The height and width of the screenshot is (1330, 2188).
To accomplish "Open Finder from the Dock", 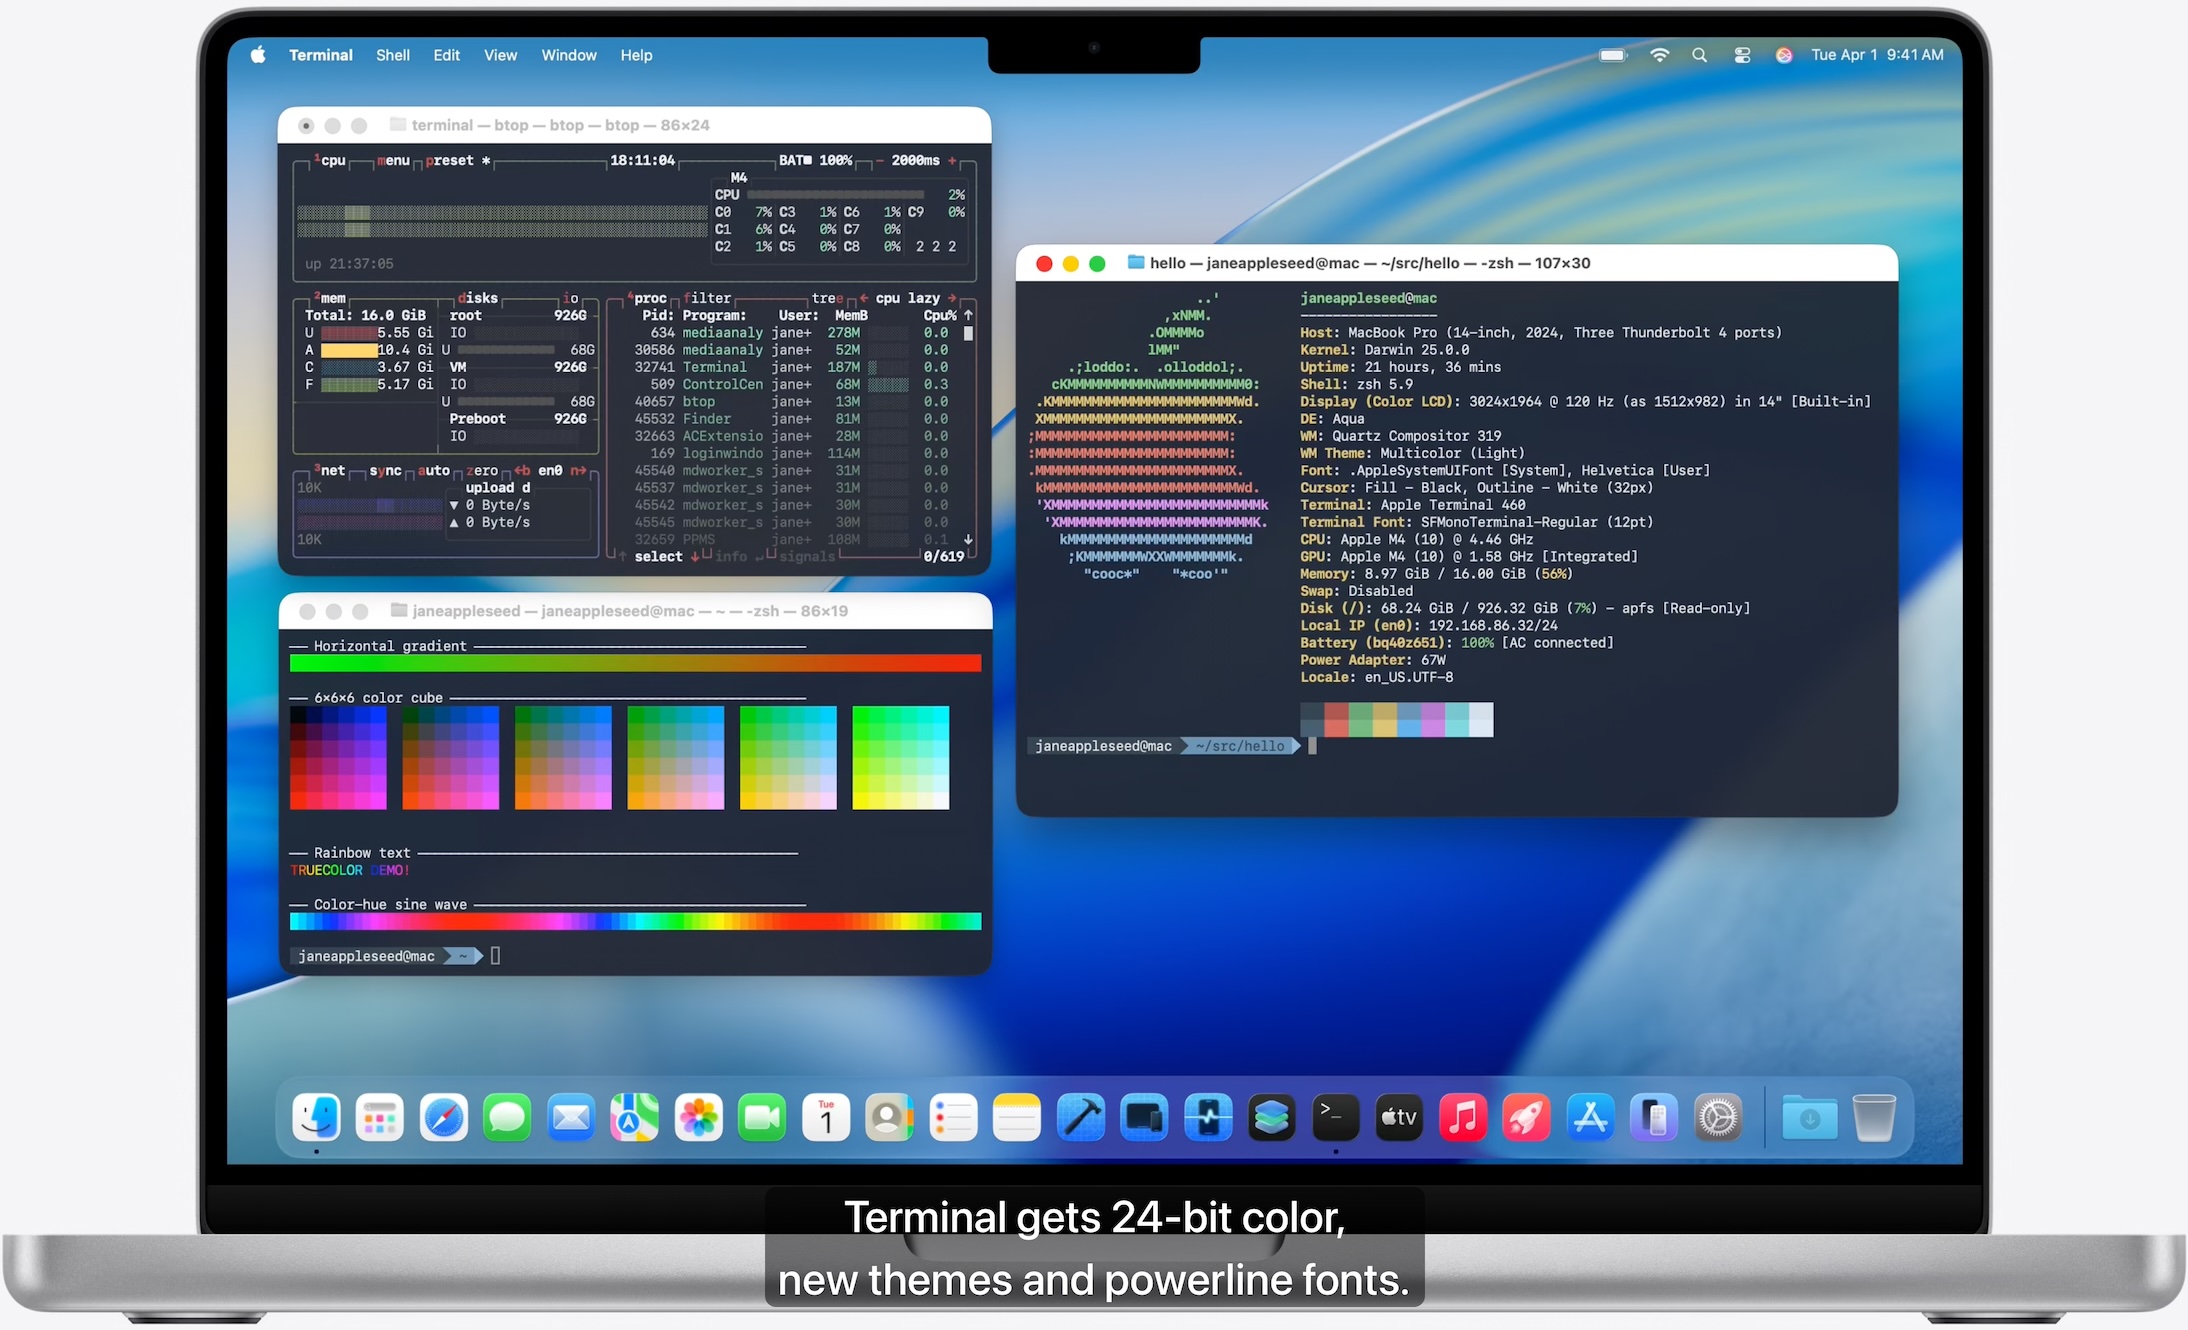I will pyautogui.click(x=316, y=1117).
